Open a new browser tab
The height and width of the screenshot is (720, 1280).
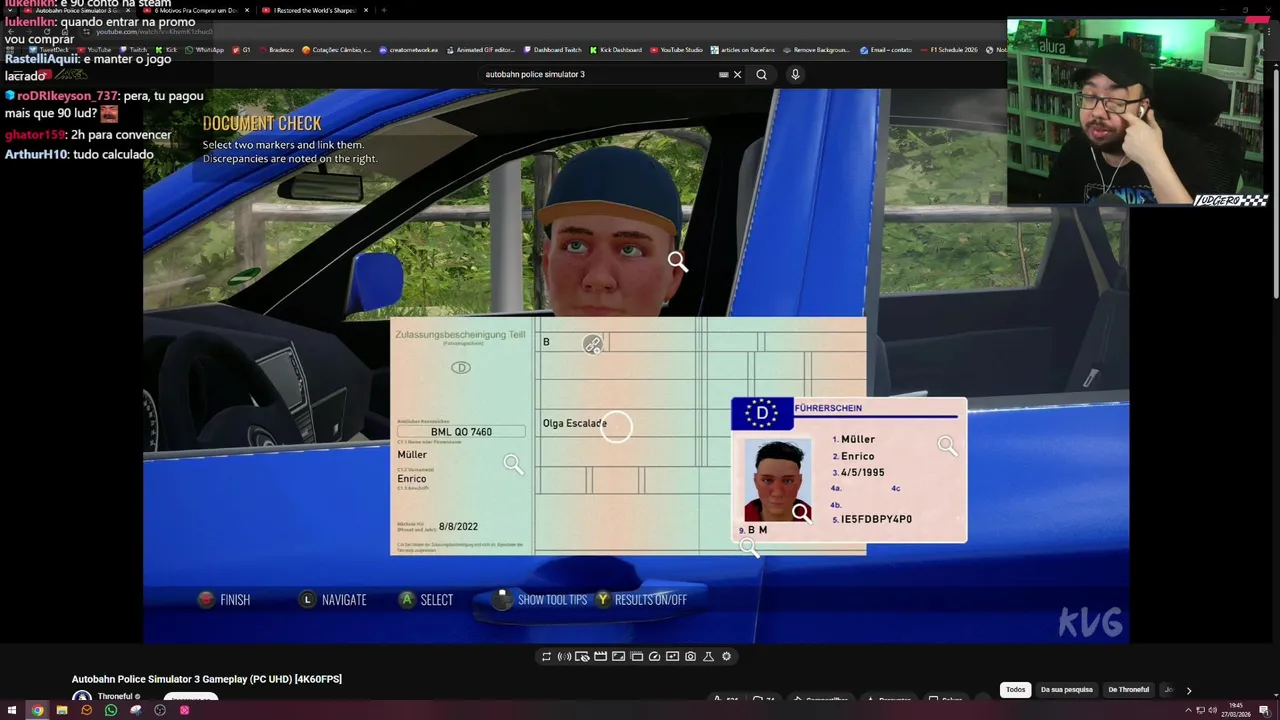coord(384,10)
